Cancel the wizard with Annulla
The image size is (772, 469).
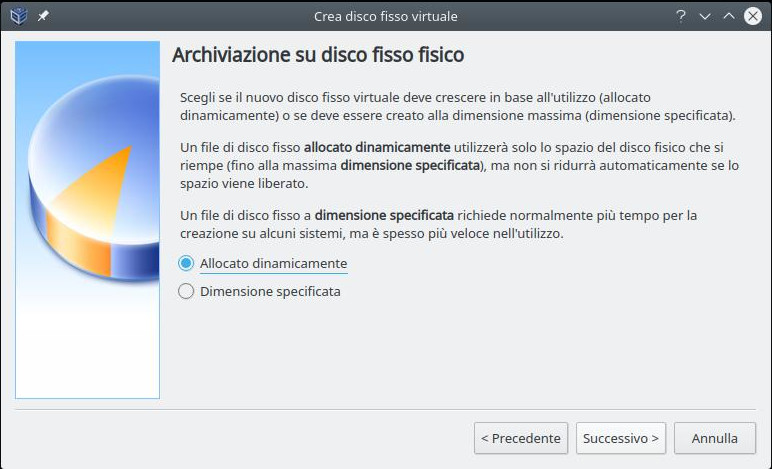pos(714,438)
